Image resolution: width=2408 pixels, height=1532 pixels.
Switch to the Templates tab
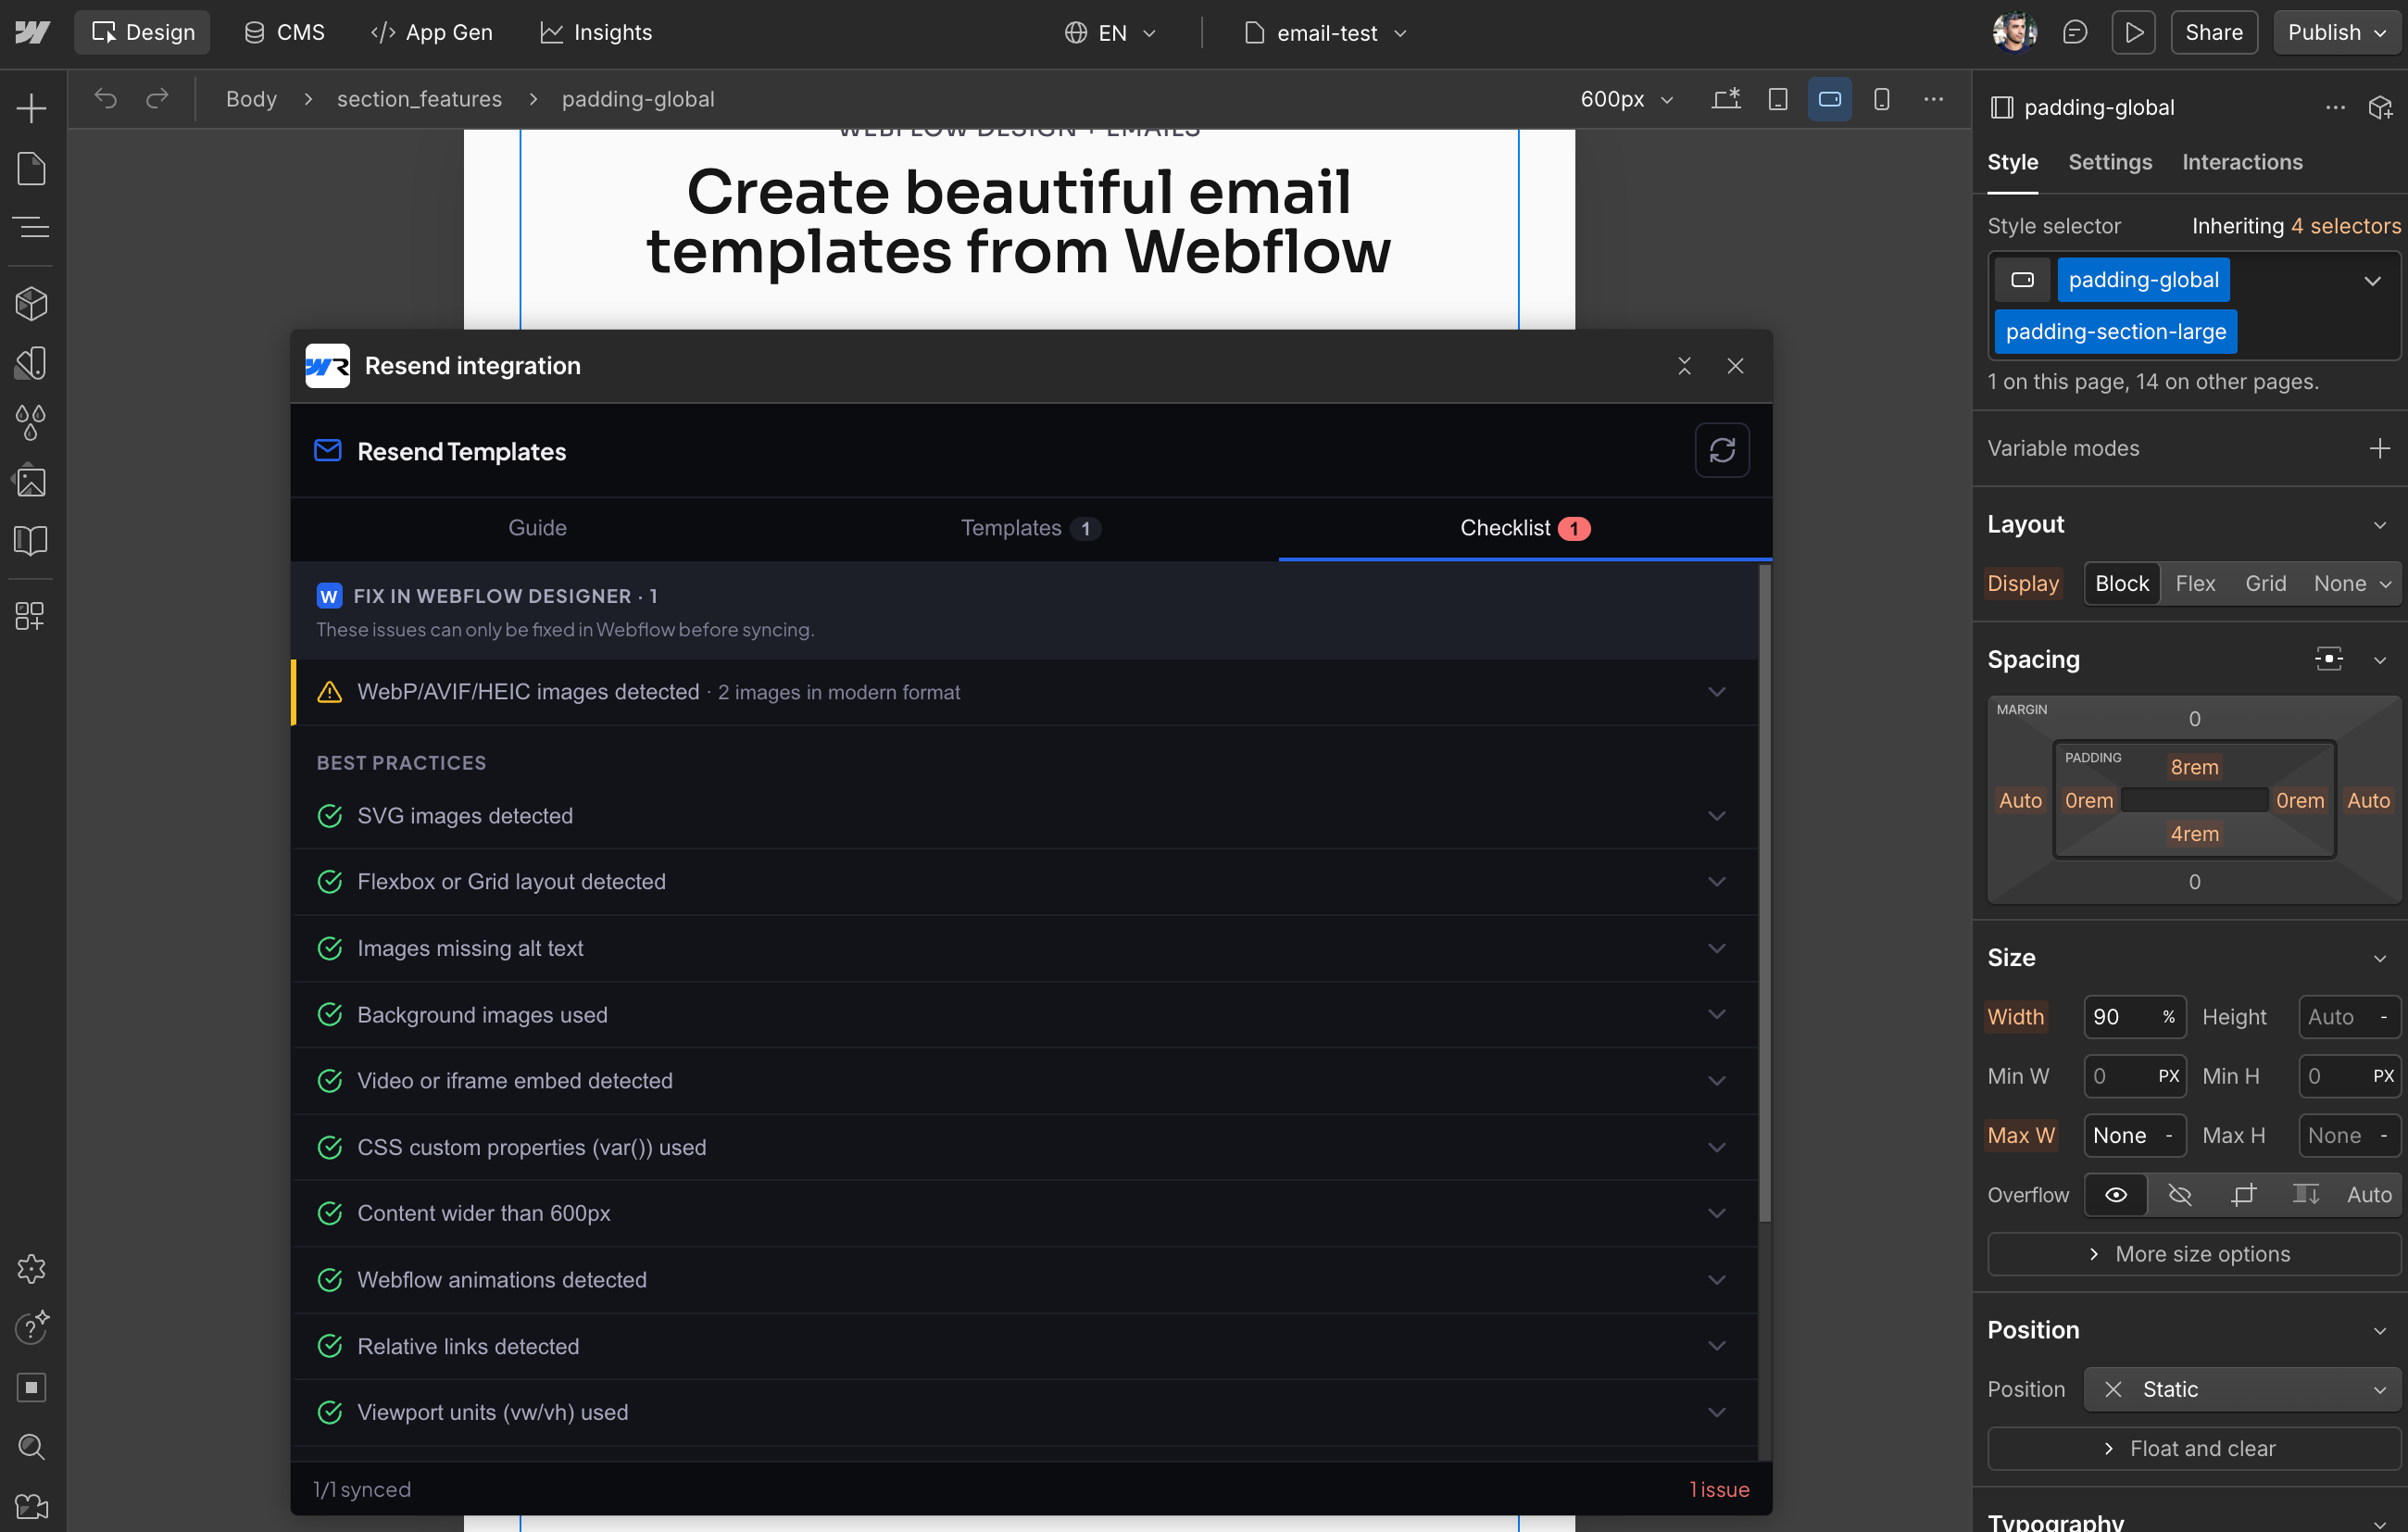(1031, 528)
